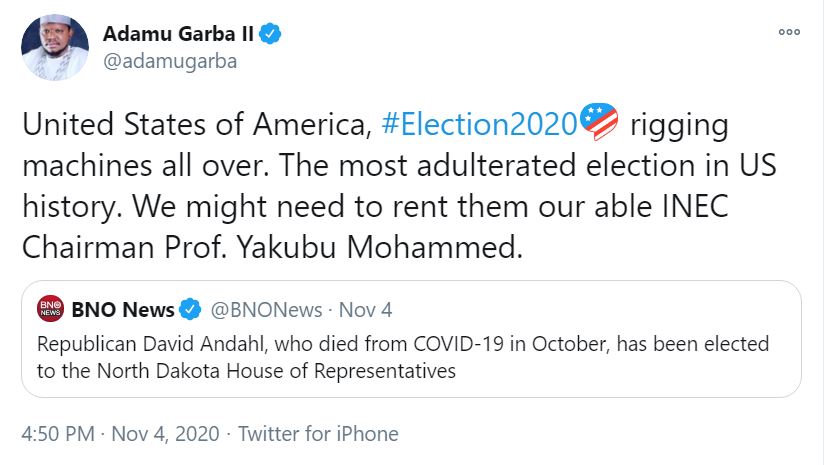Click the 4:50 PM timestamp
The height and width of the screenshot is (465, 824).
coord(58,434)
